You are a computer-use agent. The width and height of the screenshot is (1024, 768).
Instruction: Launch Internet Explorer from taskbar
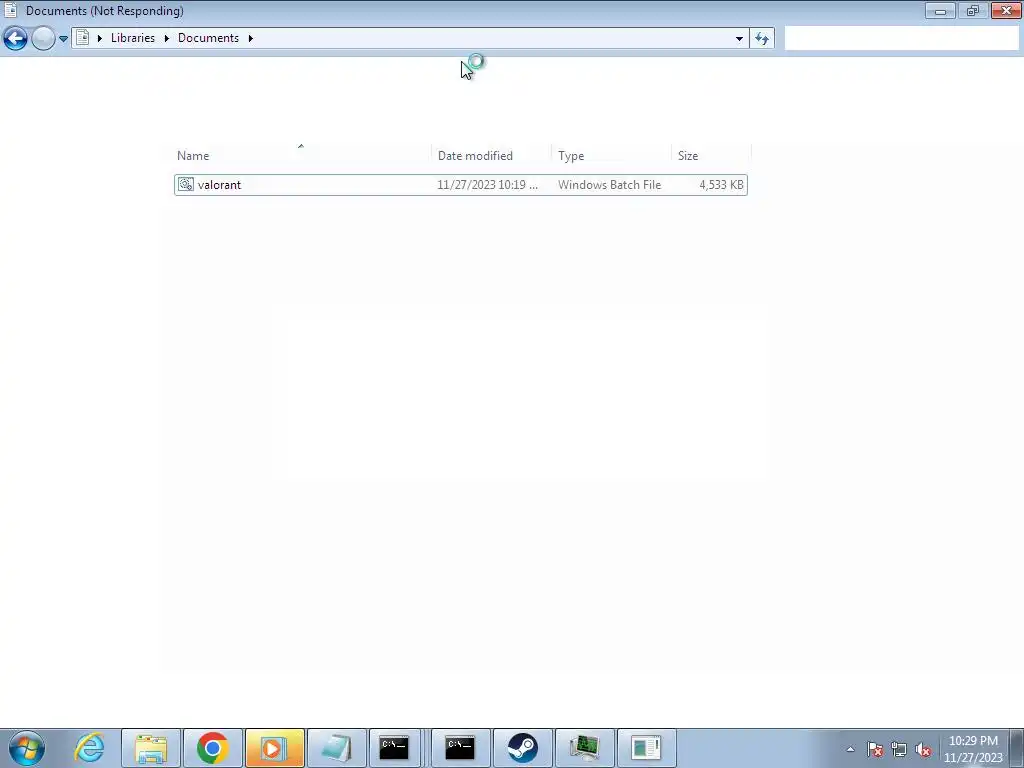click(89, 748)
